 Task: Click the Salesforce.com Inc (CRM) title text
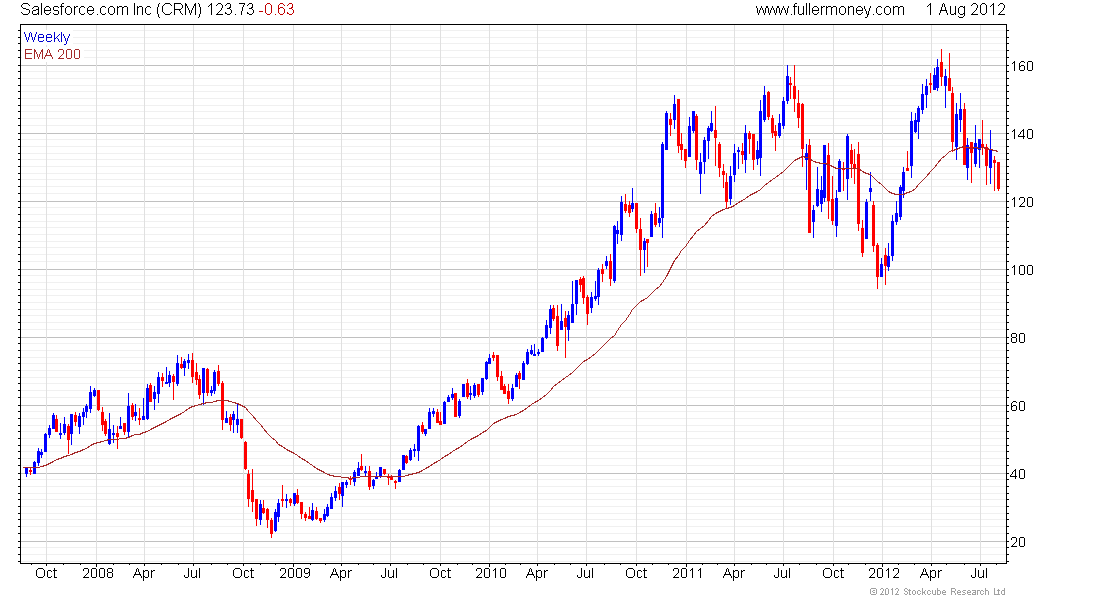tap(112, 10)
